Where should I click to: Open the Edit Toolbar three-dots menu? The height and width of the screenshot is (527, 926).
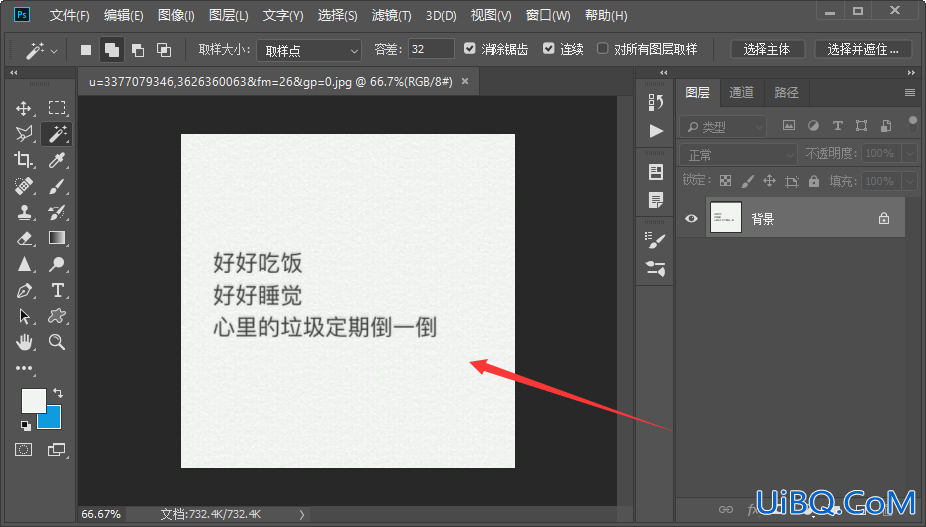(x=24, y=368)
